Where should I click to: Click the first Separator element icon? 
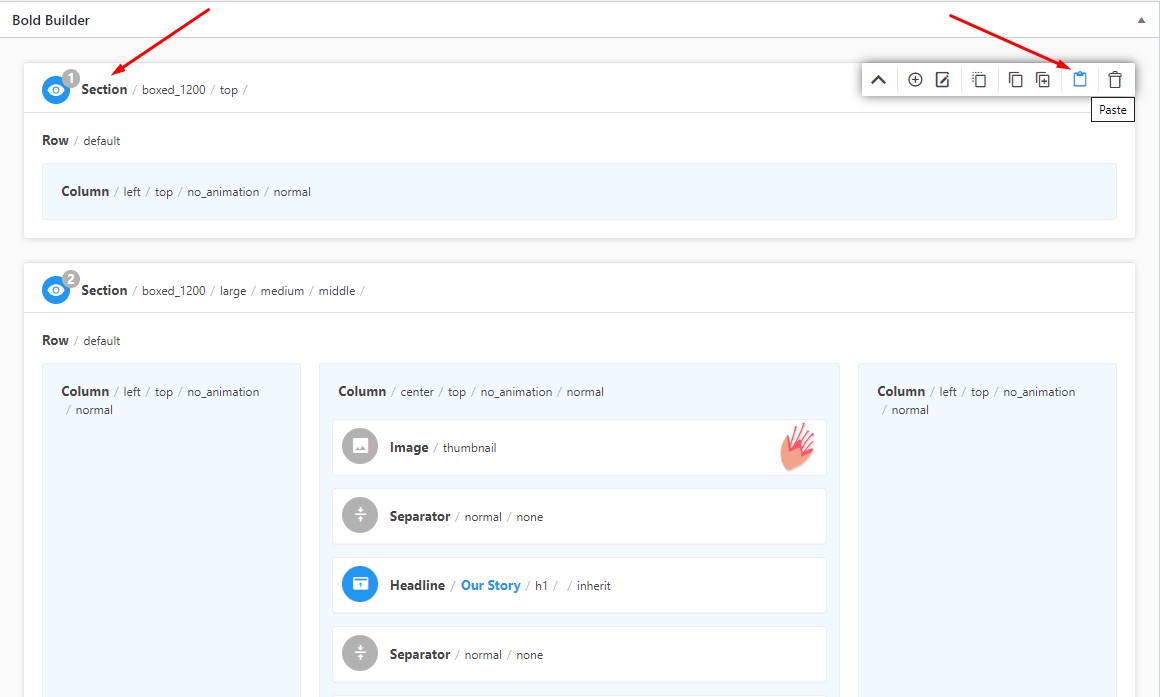pos(360,515)
